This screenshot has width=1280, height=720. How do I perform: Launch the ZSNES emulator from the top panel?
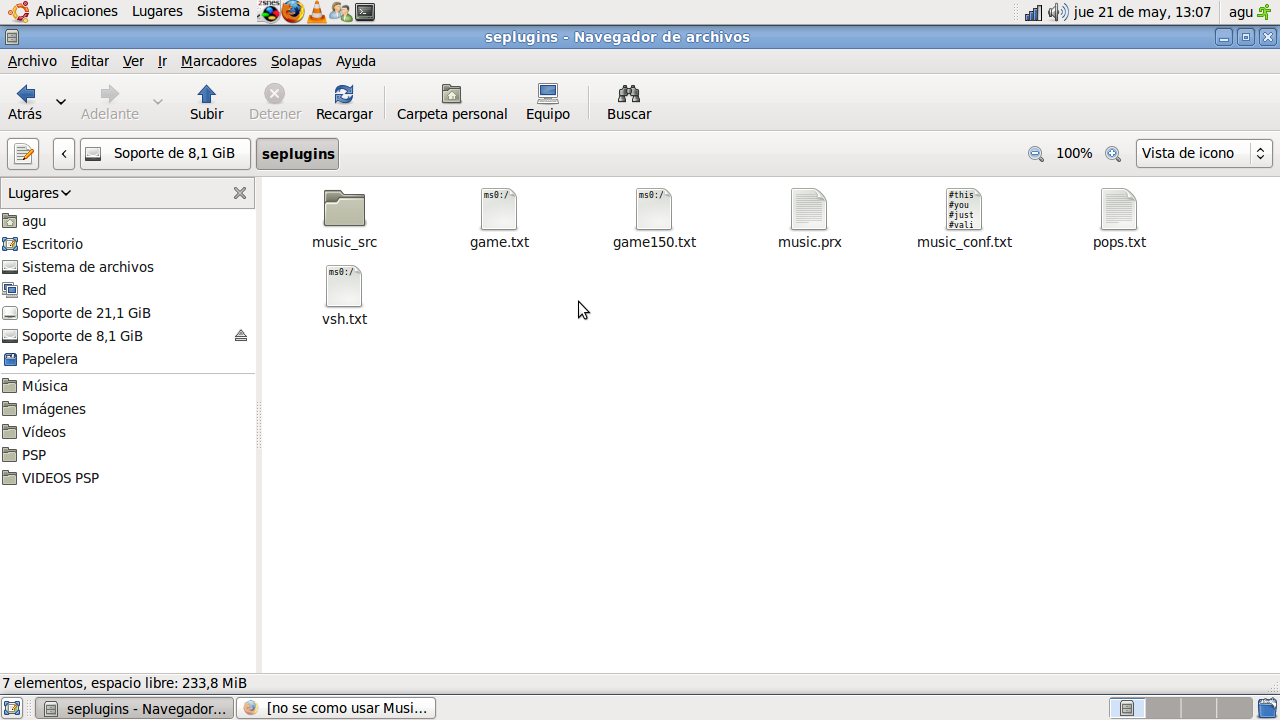269,11
